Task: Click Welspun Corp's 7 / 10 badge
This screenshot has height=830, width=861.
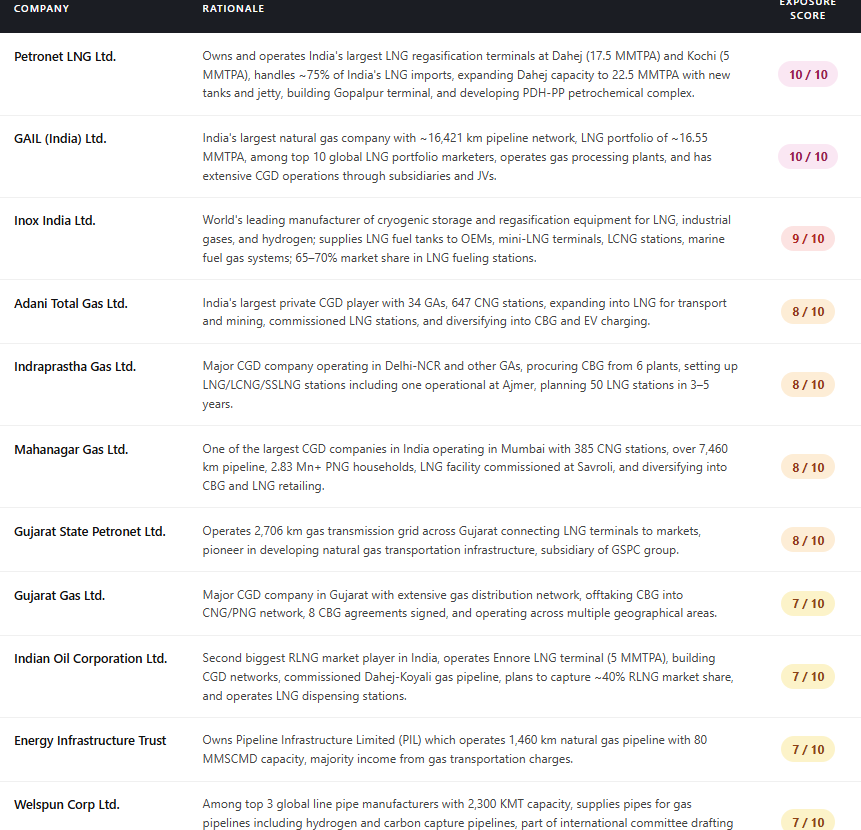Action: [x=808, y=821]
